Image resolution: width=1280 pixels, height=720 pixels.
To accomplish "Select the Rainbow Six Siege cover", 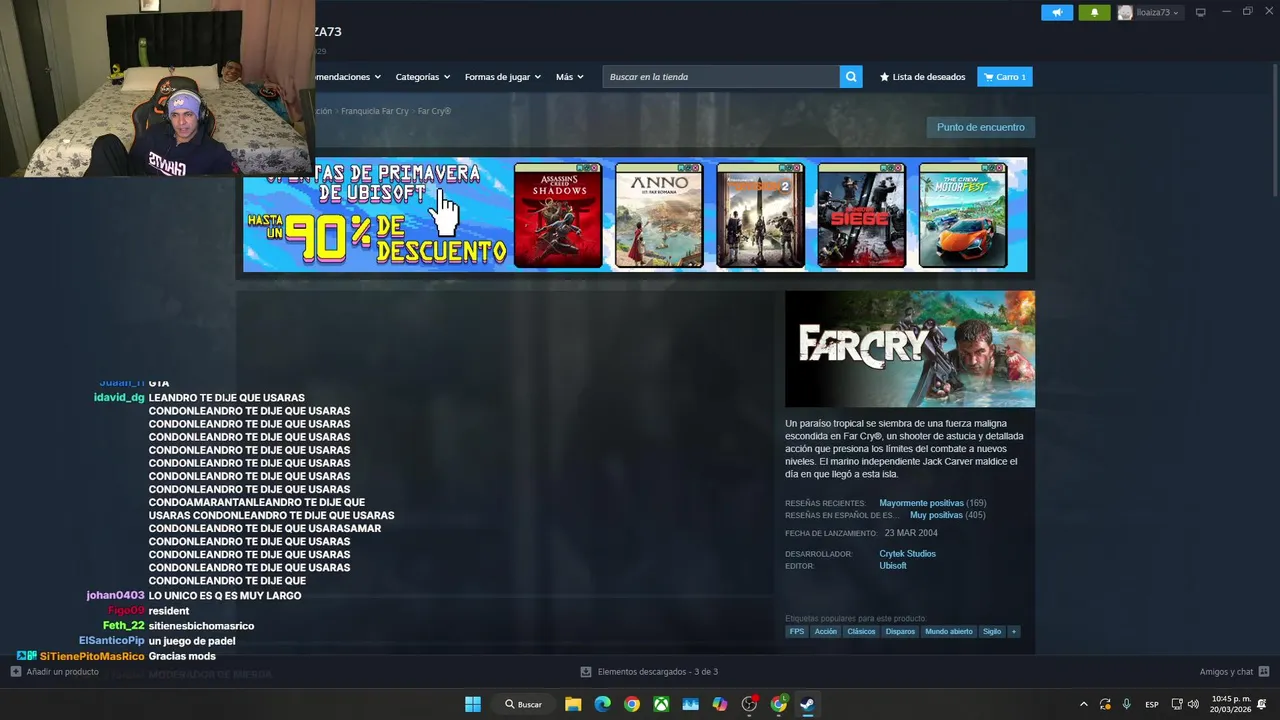I will coord(861,215).
